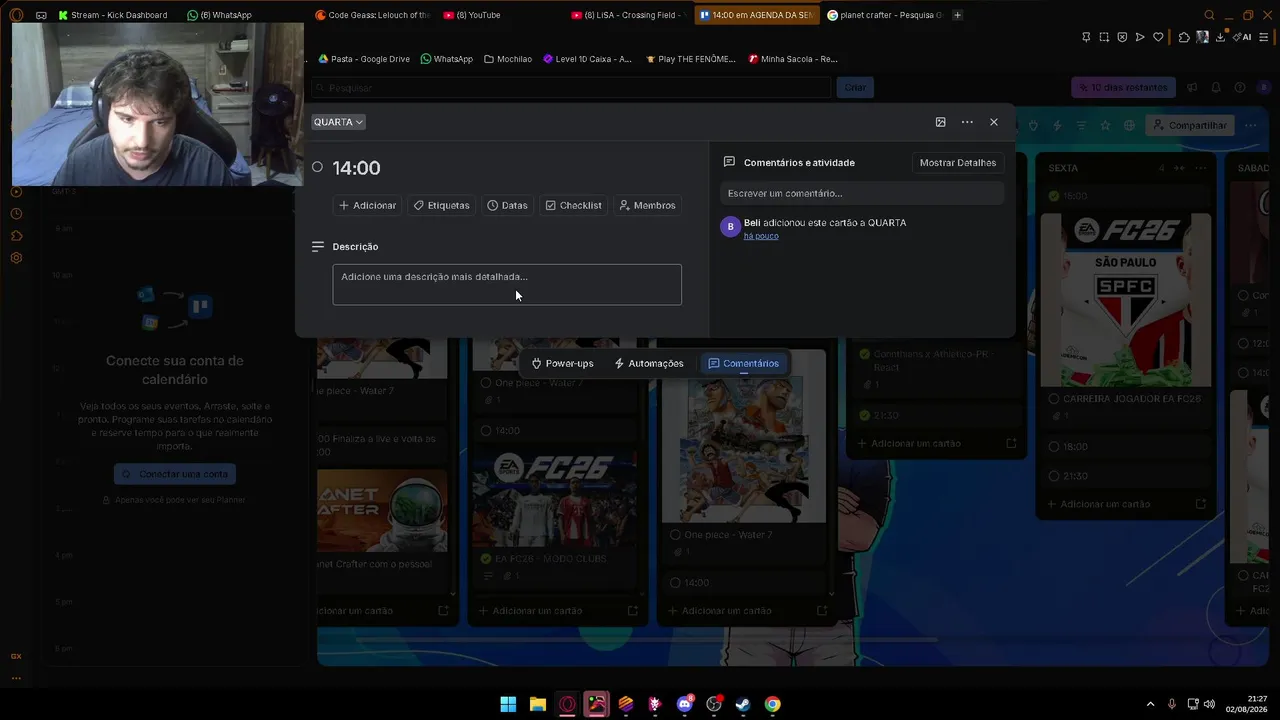Screen dimensions: 1280x720
Task: Click the Compartilhar share button
Action: [1189, 125]
